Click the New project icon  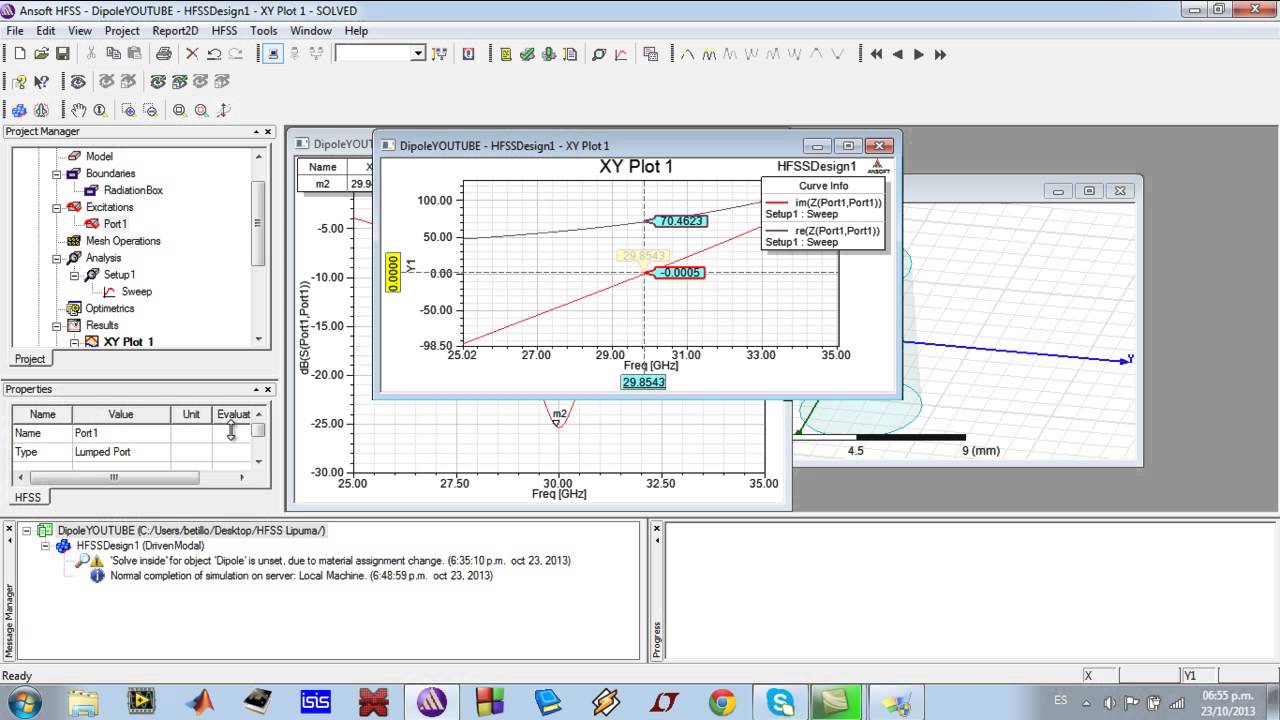tap(20, 53)
